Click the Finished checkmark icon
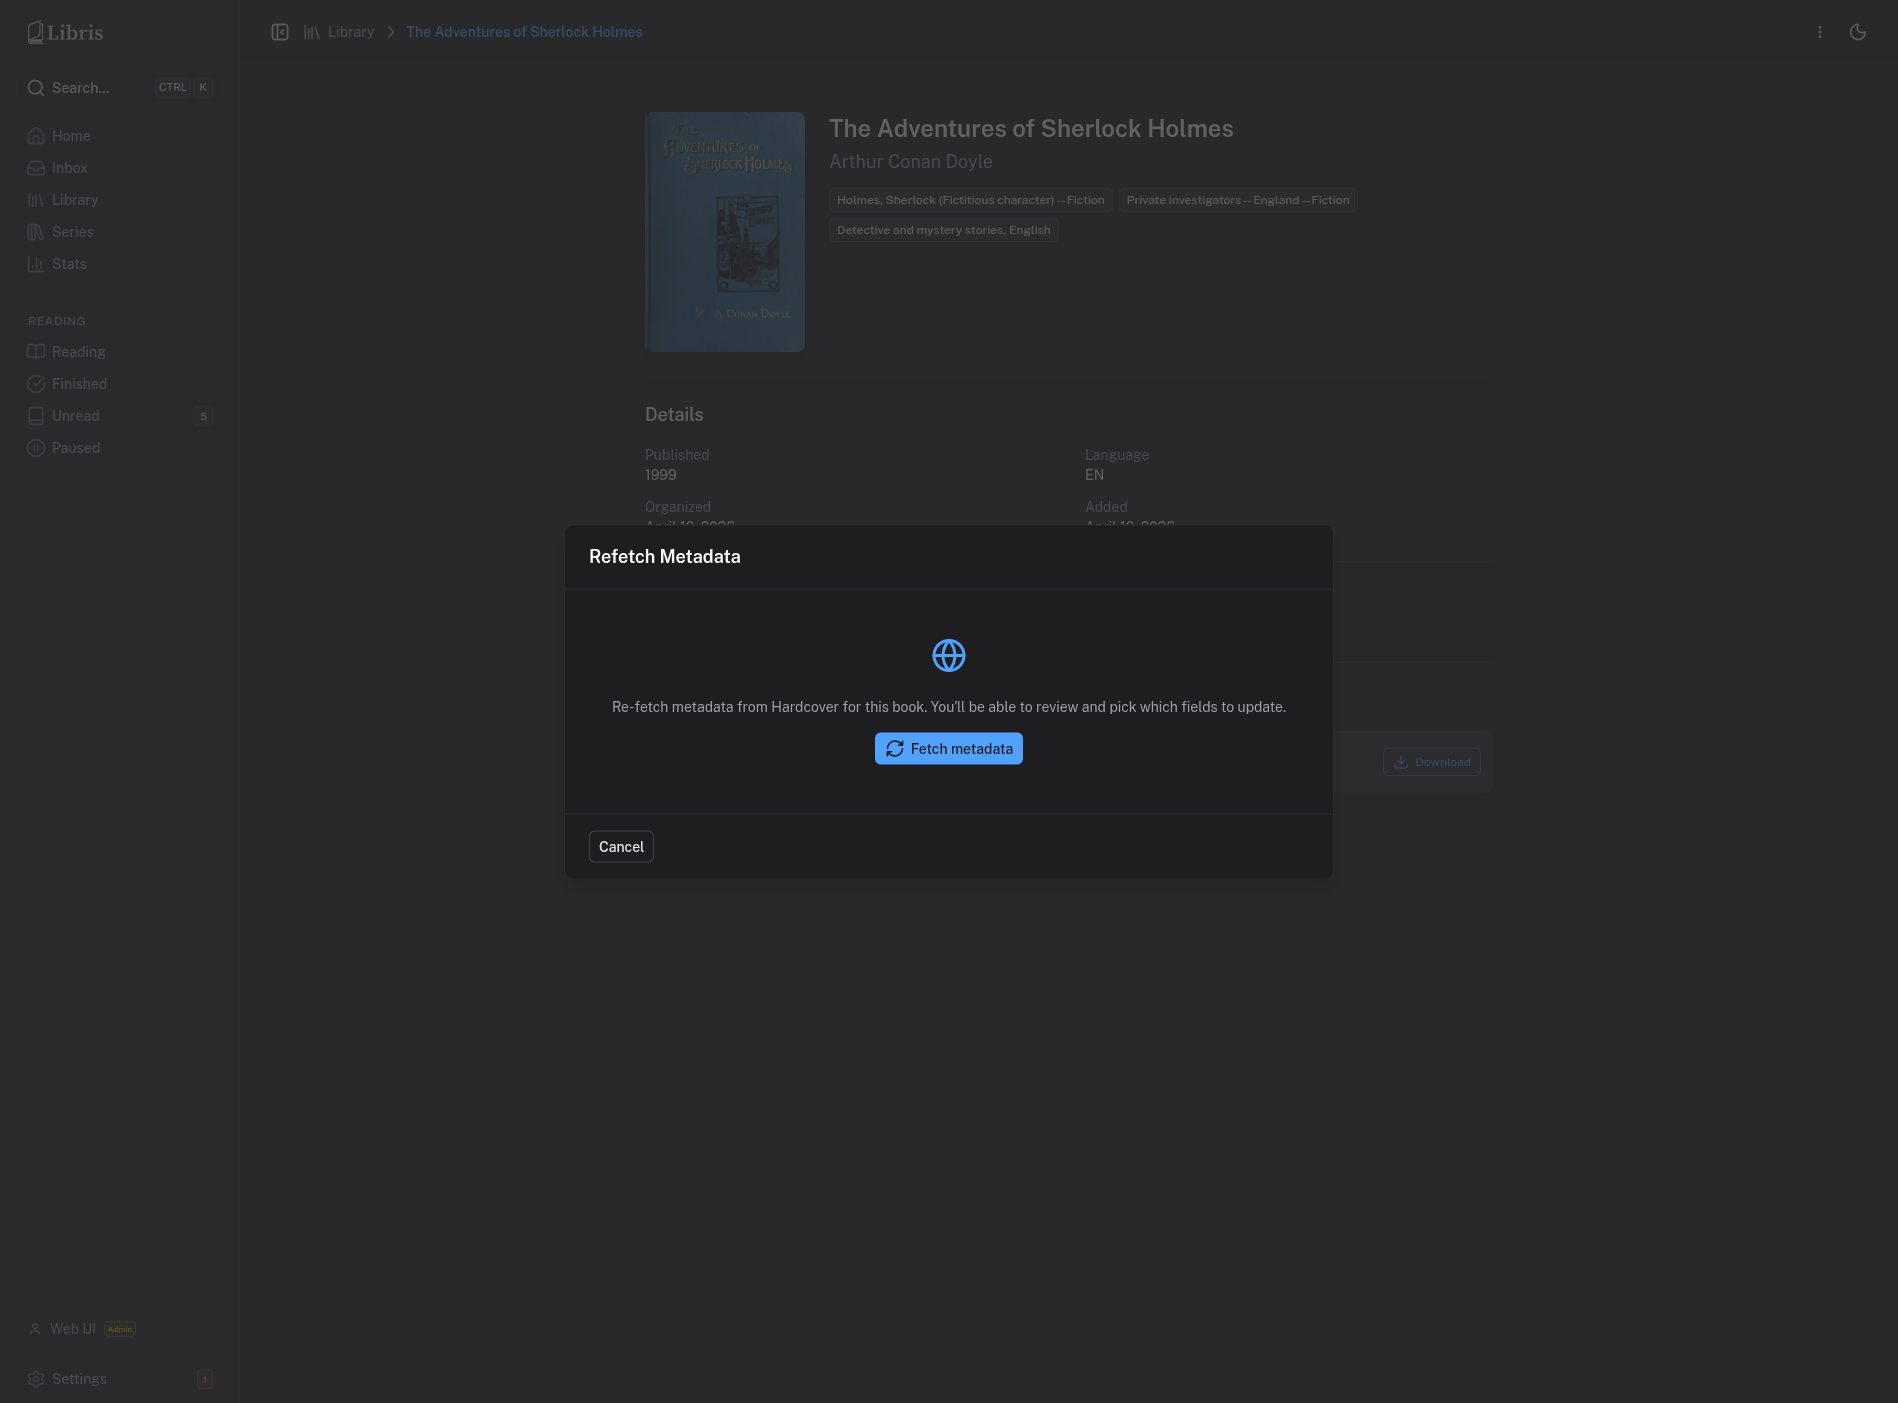1898x1403 pixels. [x=36, y=384]
